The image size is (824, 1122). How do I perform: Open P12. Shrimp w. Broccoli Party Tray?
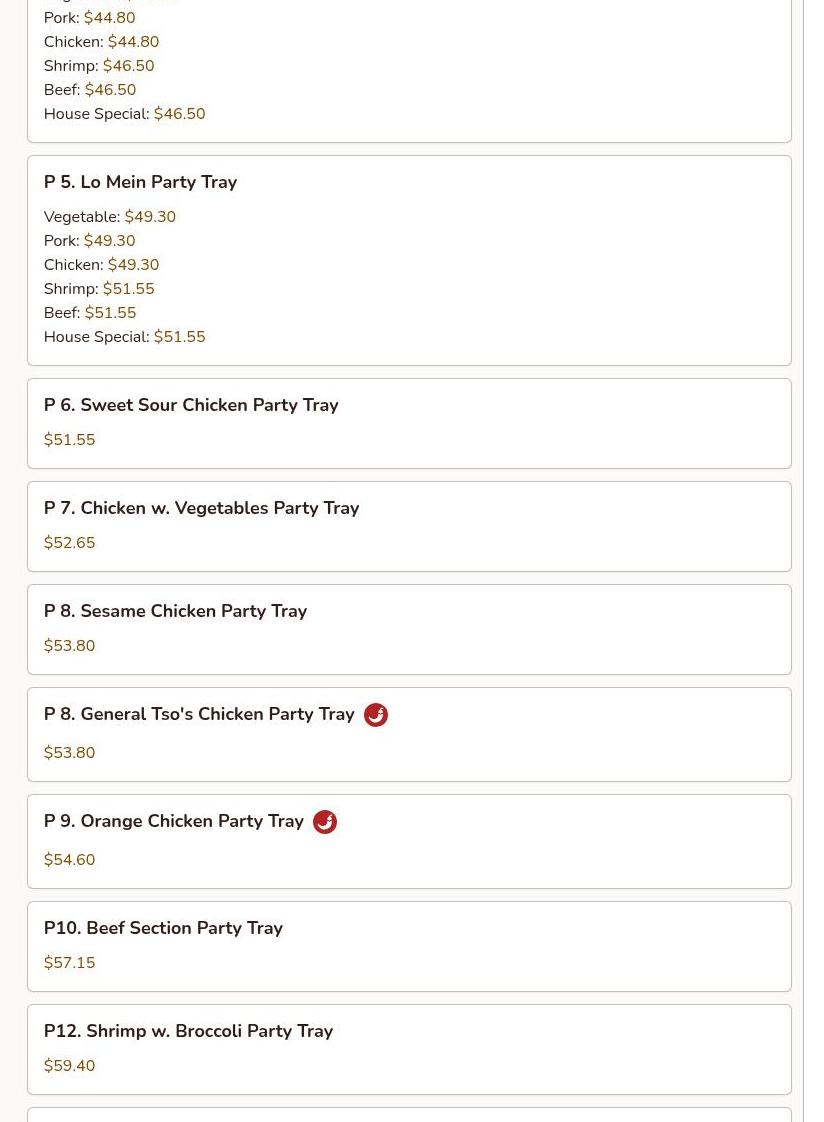click(x=188, y=1031)
